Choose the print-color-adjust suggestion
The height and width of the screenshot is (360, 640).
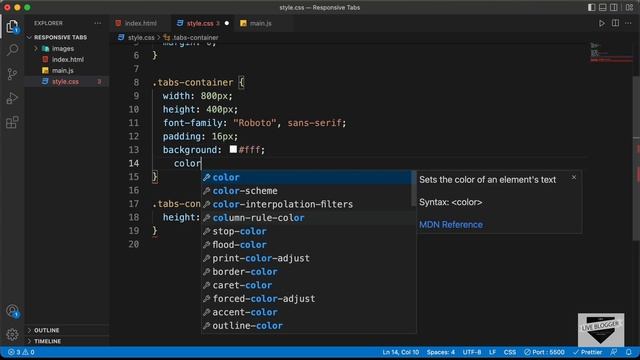tap(307, 258)
